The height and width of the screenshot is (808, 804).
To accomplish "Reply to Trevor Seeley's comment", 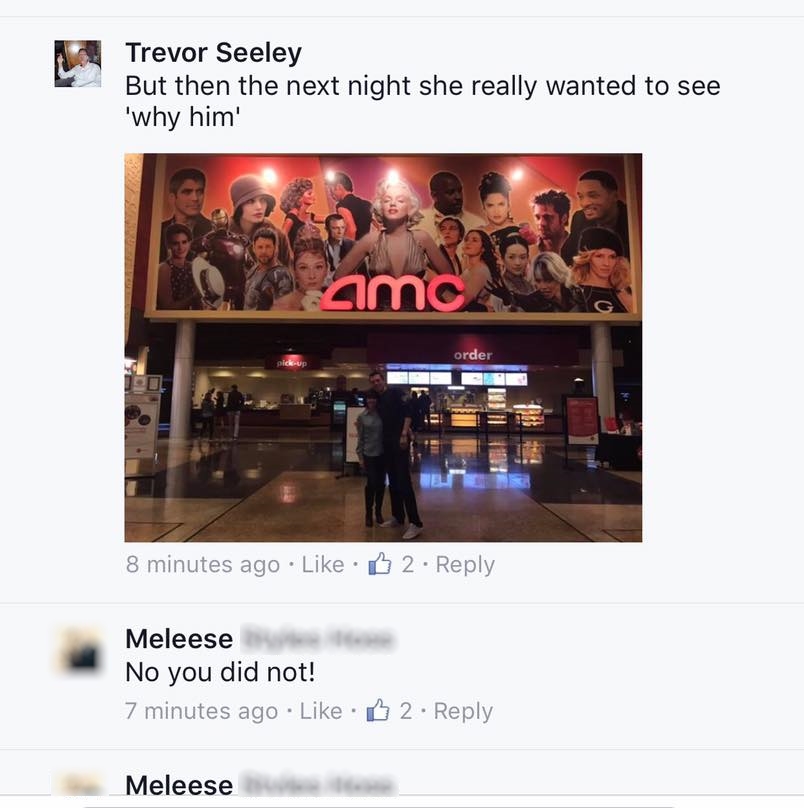I will (x=465, y=565).
